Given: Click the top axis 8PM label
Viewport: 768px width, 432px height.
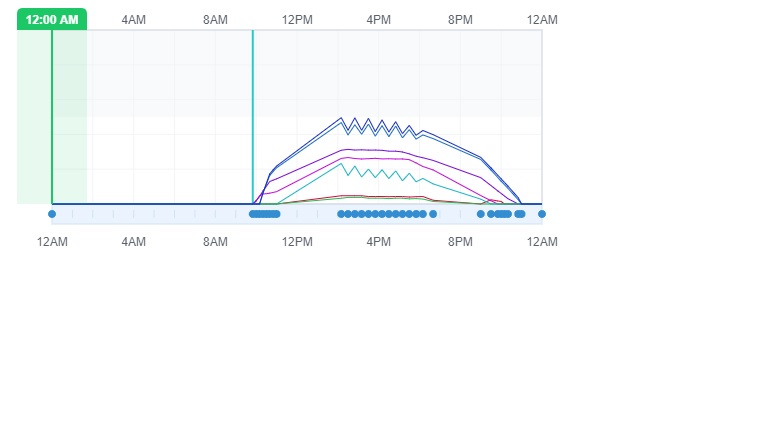Looking at the screenshot, I should click(460, 20).
